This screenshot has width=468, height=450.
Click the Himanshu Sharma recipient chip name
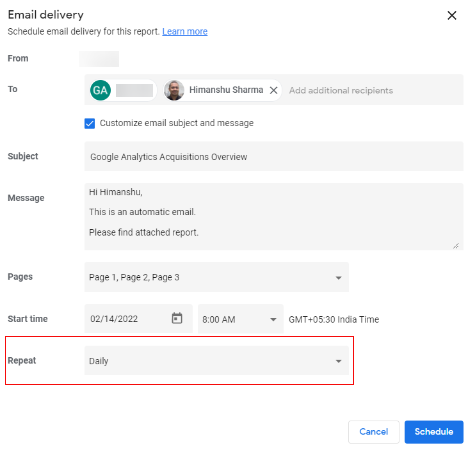coord(226,90)
